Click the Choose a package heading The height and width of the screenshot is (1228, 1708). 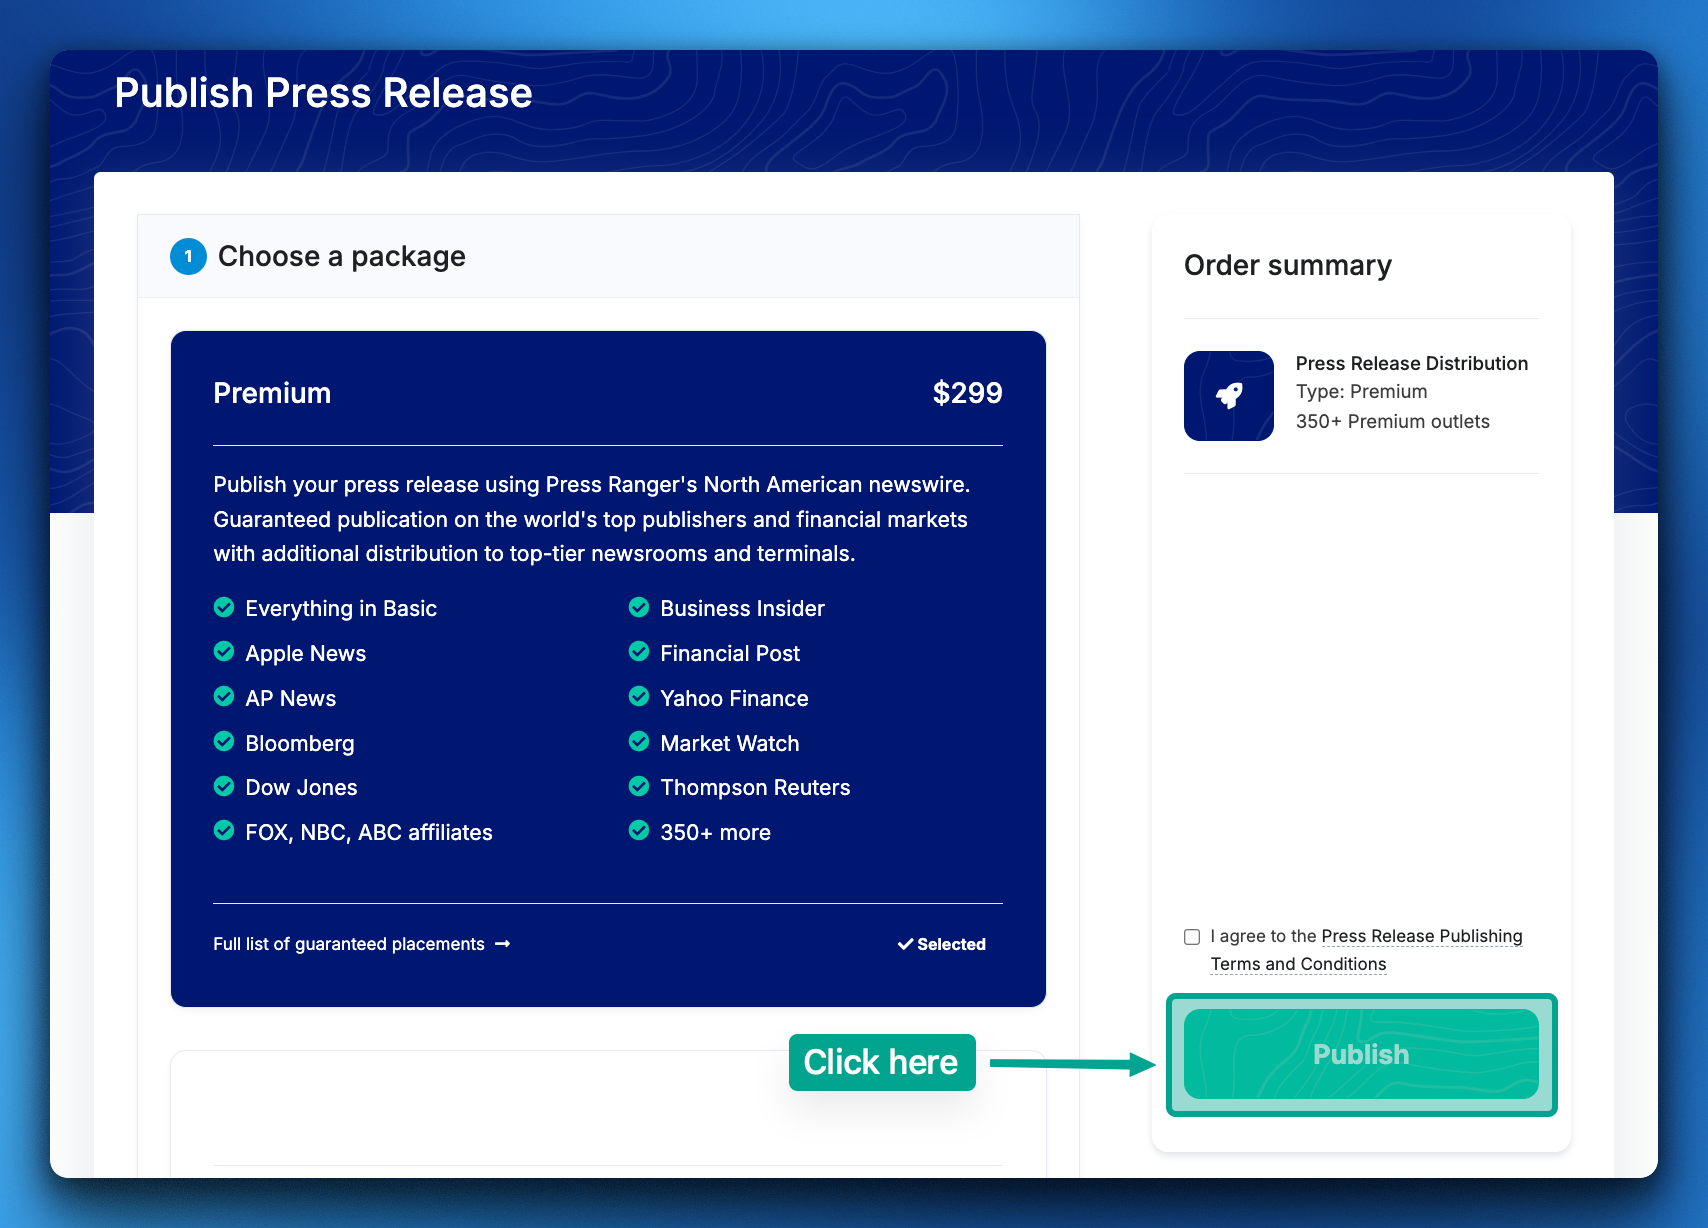point(342,257)
